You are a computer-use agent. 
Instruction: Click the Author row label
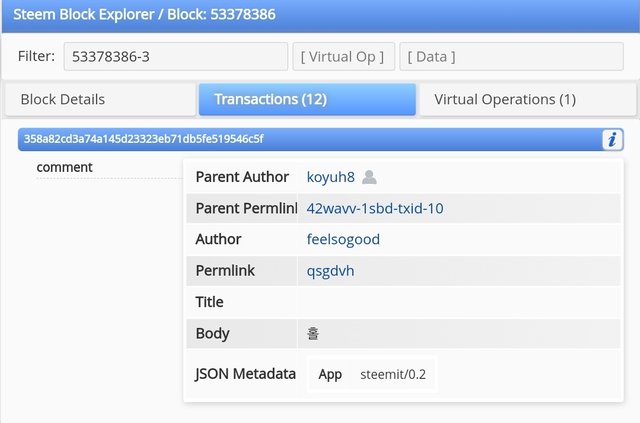pos(218,239)
